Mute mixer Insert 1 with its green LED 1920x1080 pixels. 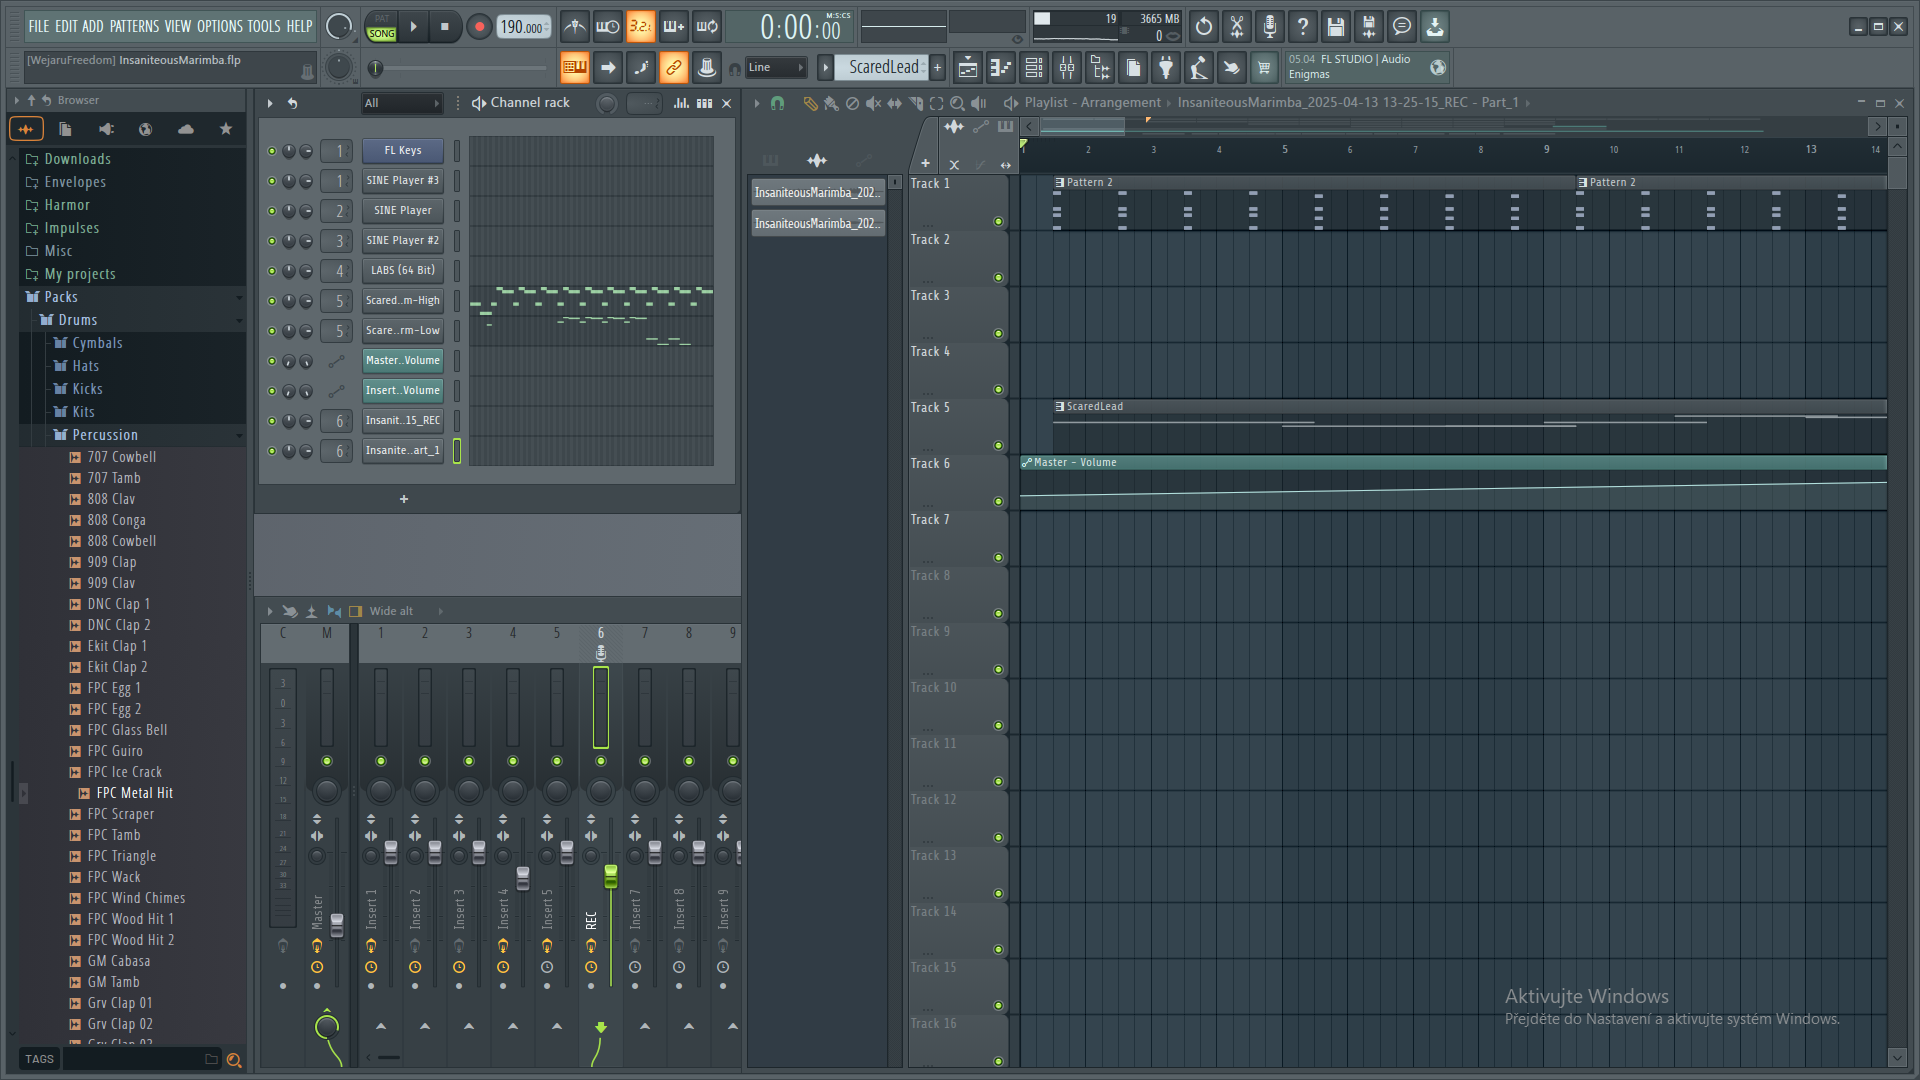pyautogui.click(x=381, y=761)
